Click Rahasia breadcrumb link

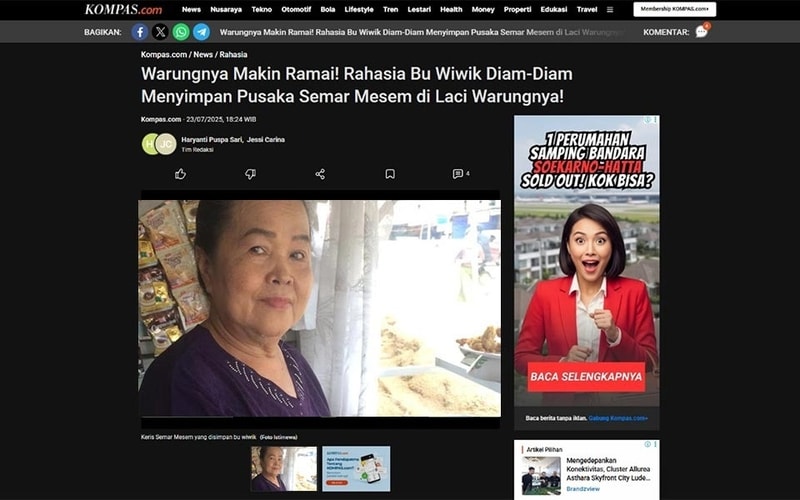[x=233, y=55]
